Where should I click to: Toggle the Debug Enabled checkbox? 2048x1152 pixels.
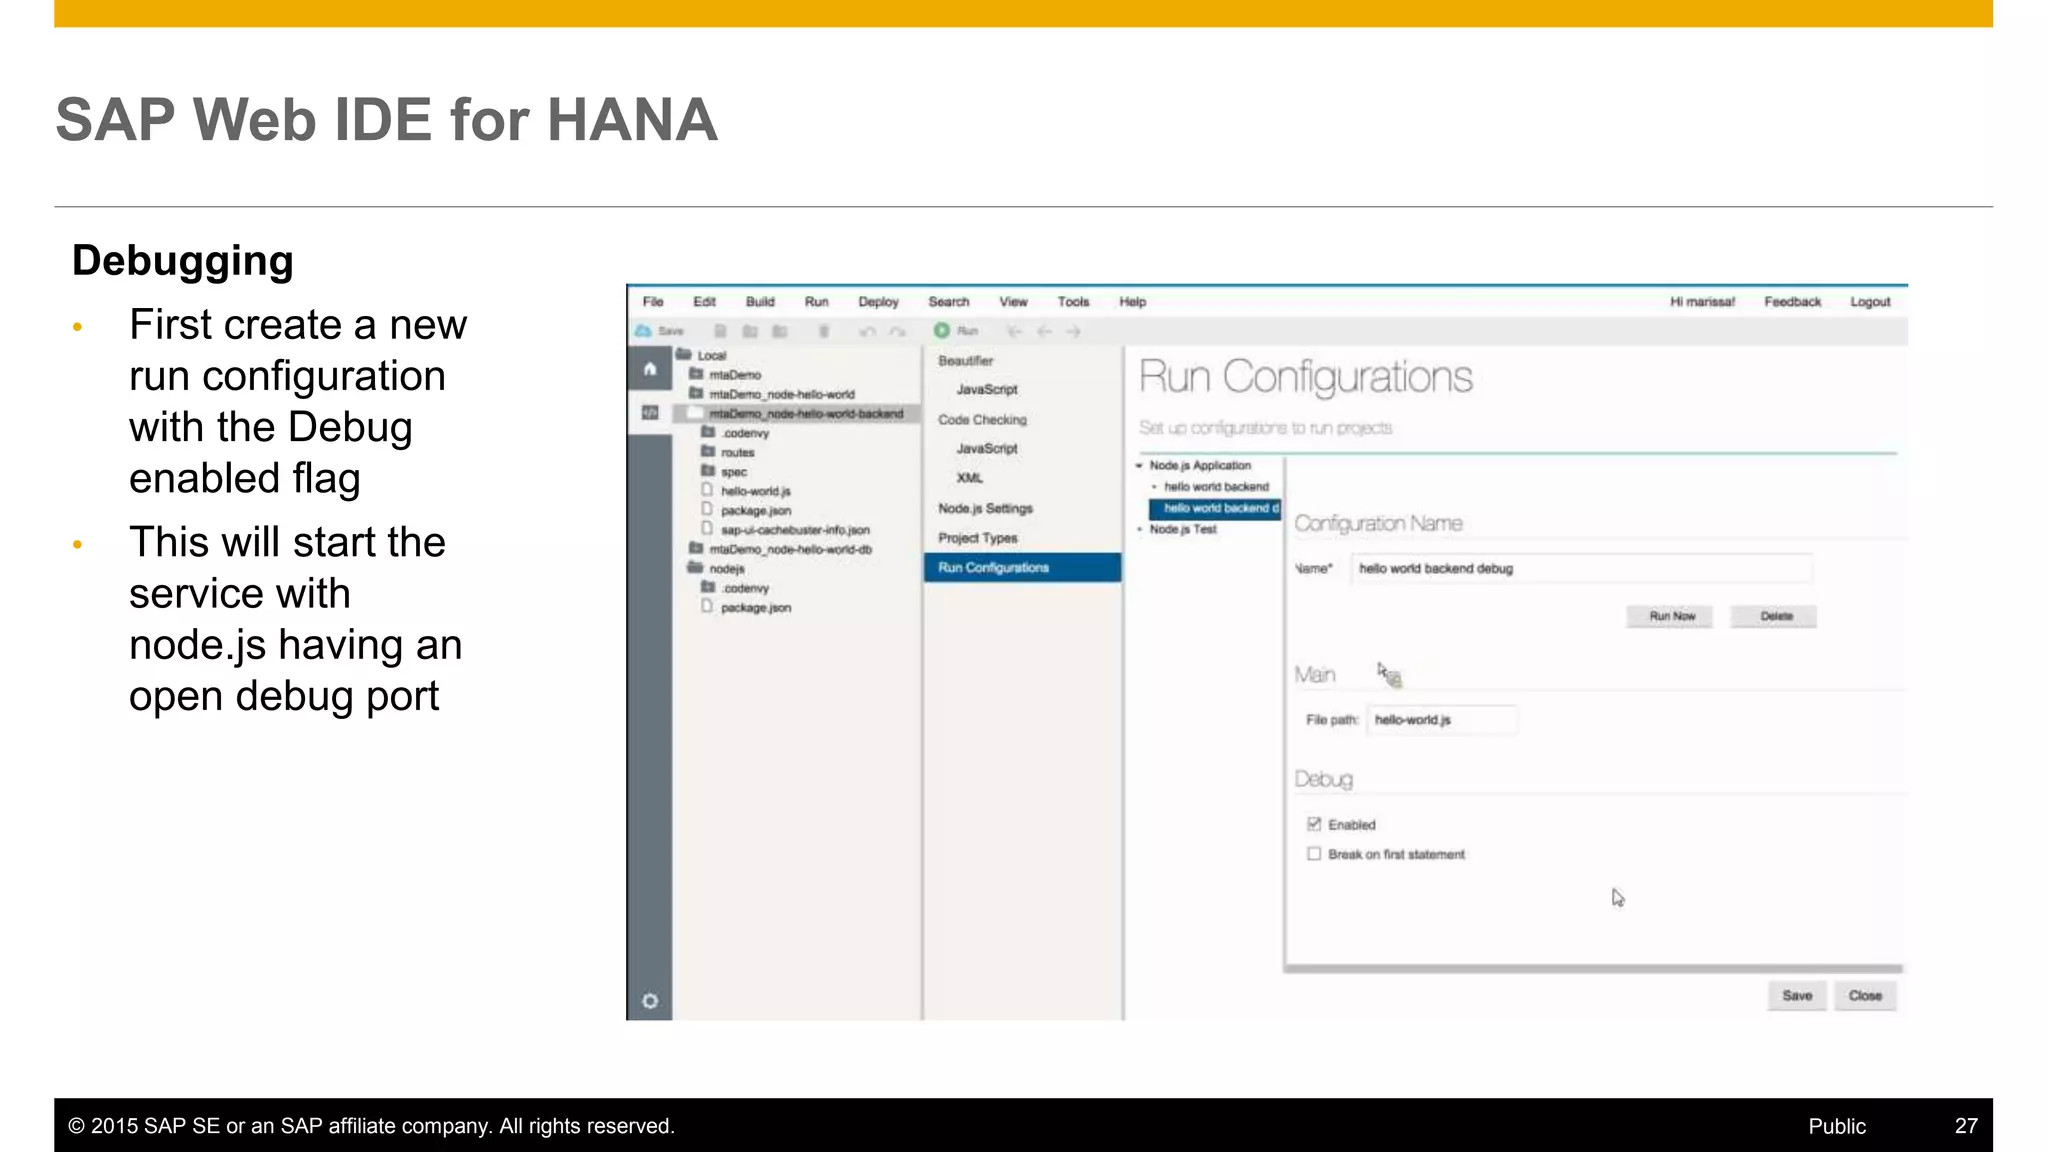[x=1314, y=824]
